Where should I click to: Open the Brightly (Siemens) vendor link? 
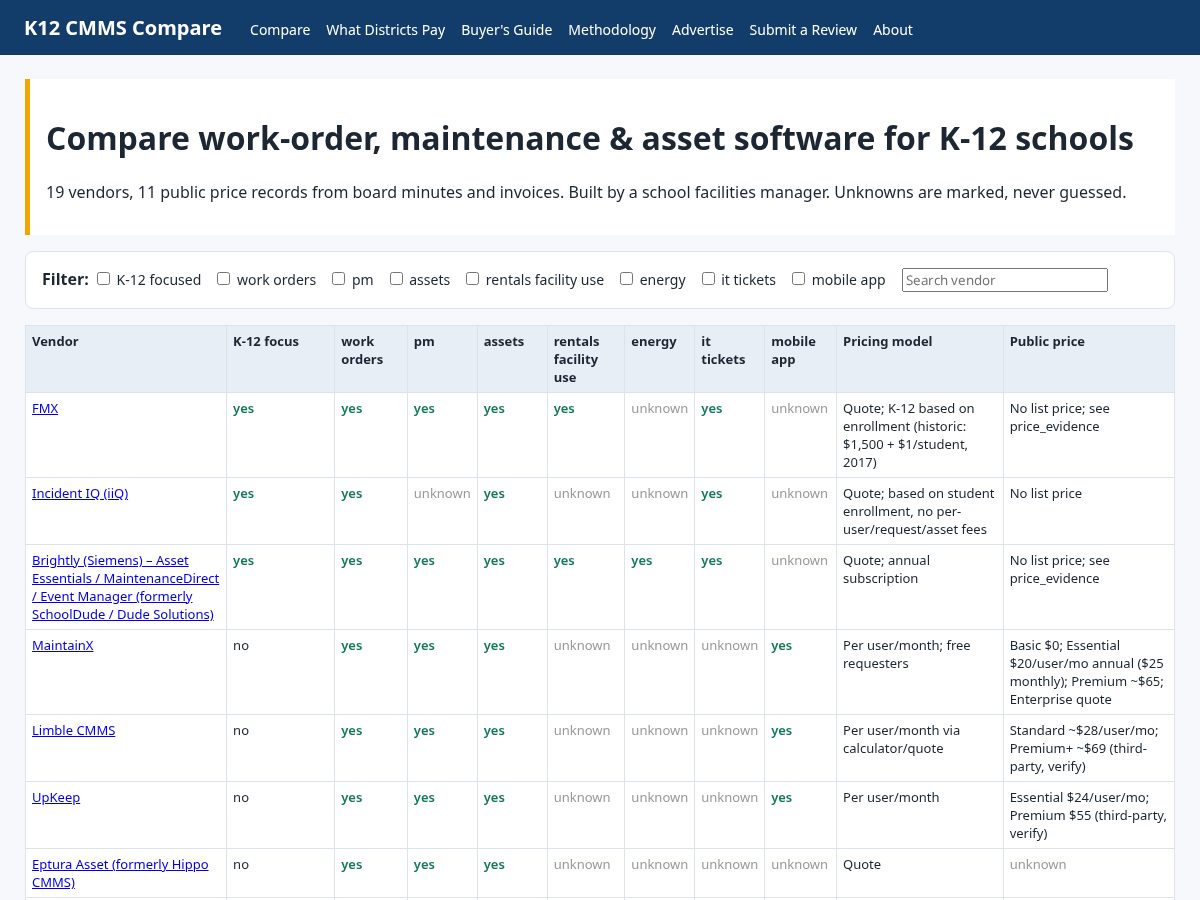point(125,587)
